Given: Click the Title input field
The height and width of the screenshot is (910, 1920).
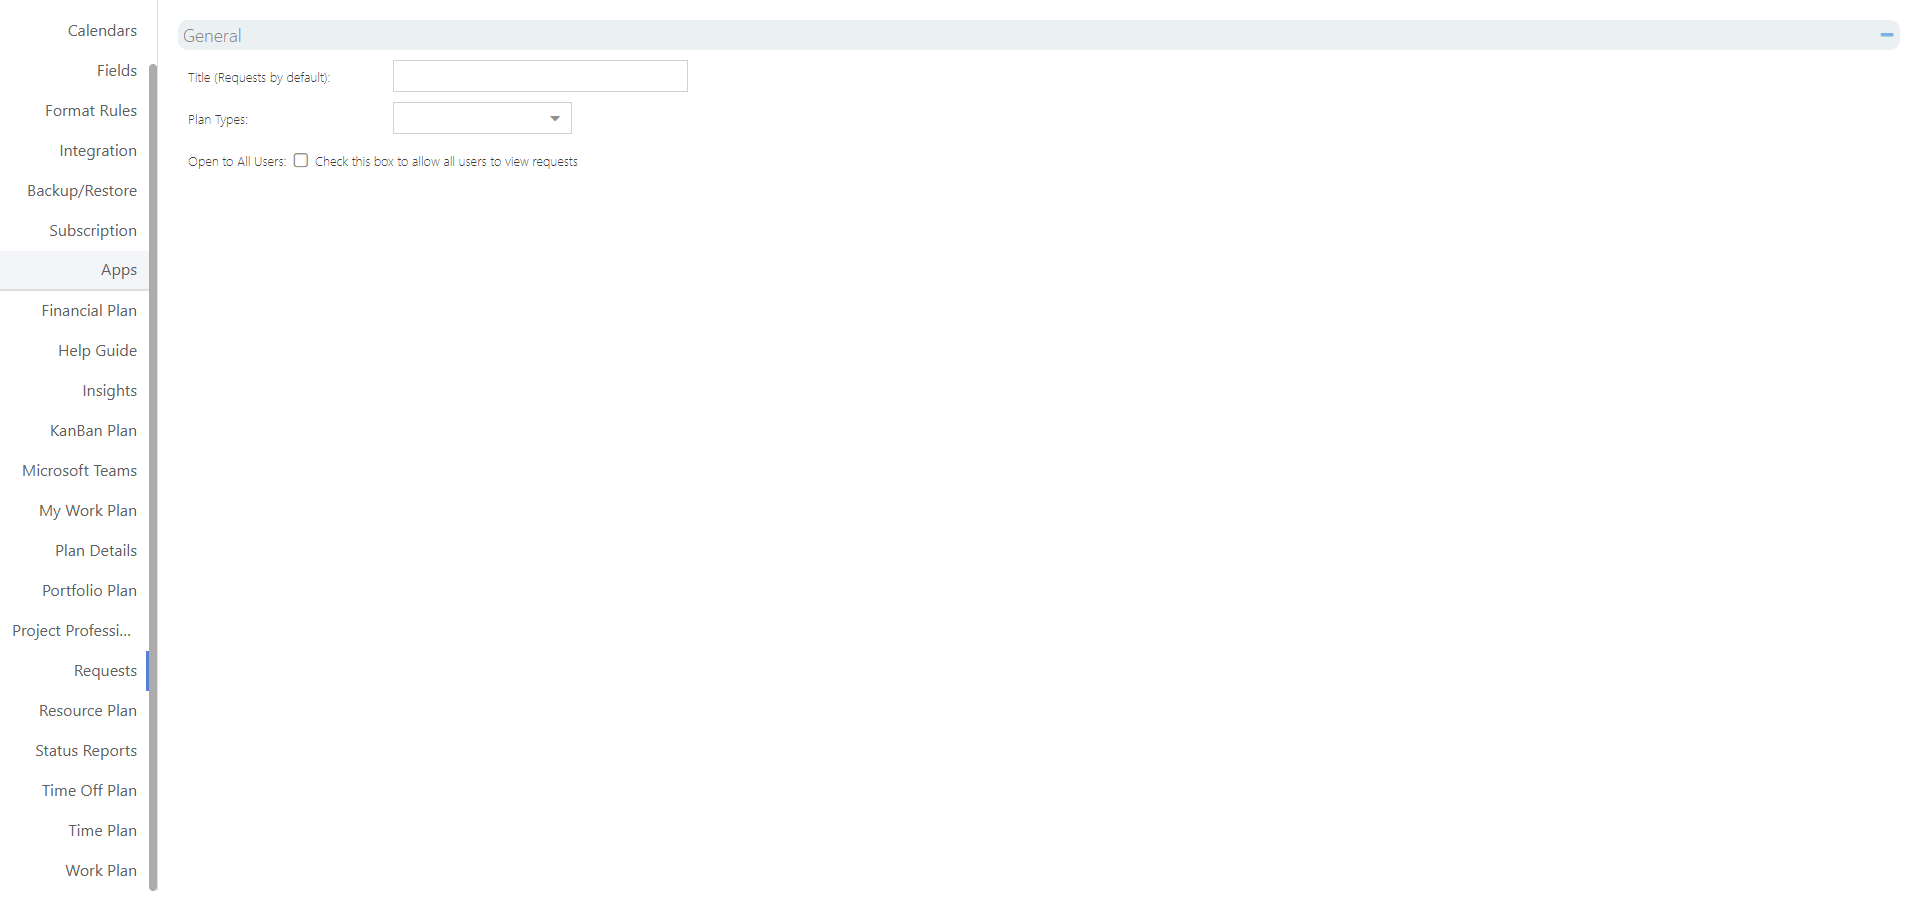Looking at the screenshot, I should pos(540,76).
